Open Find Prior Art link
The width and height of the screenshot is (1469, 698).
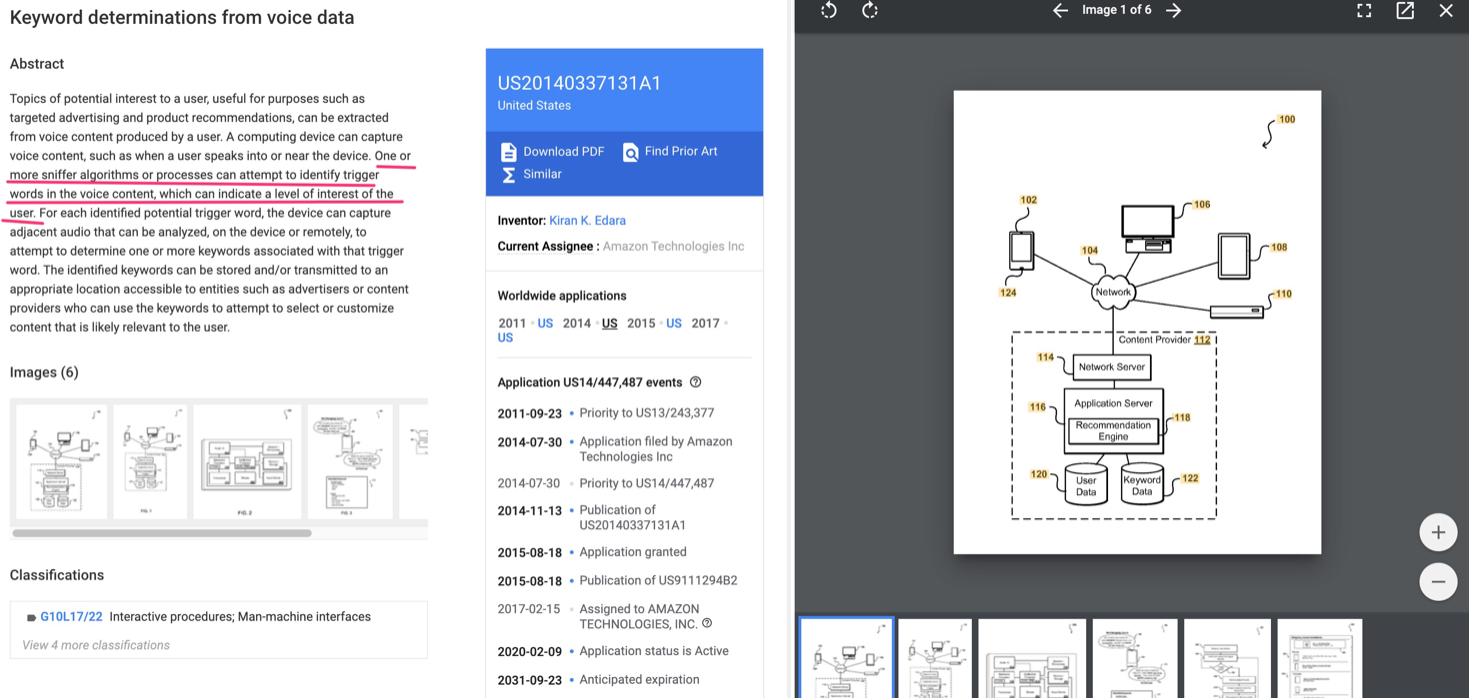pyautogui.click(x=681, y=151)
